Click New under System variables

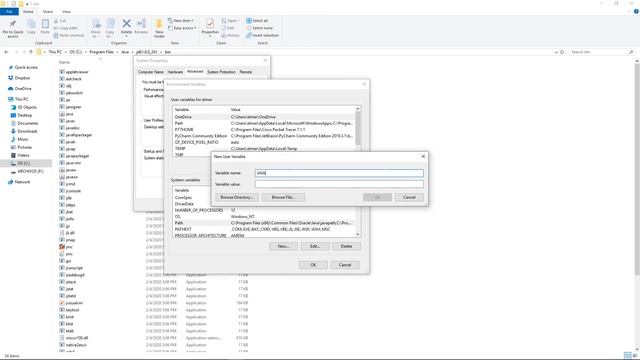pyautogui.click(x=283, y=246)
